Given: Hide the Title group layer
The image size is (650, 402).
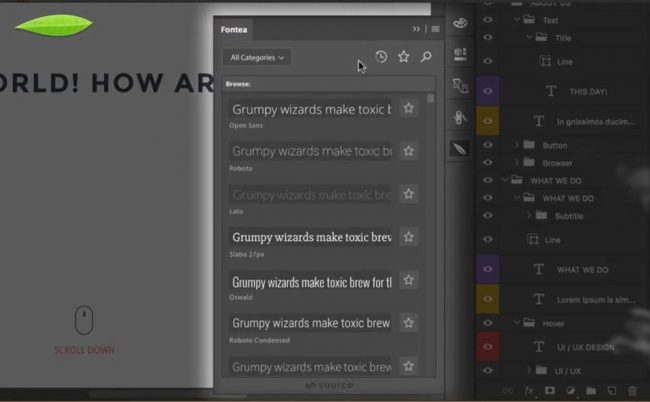Looking at the screenshot, I should pyautogui.click(x=488, y=37).
